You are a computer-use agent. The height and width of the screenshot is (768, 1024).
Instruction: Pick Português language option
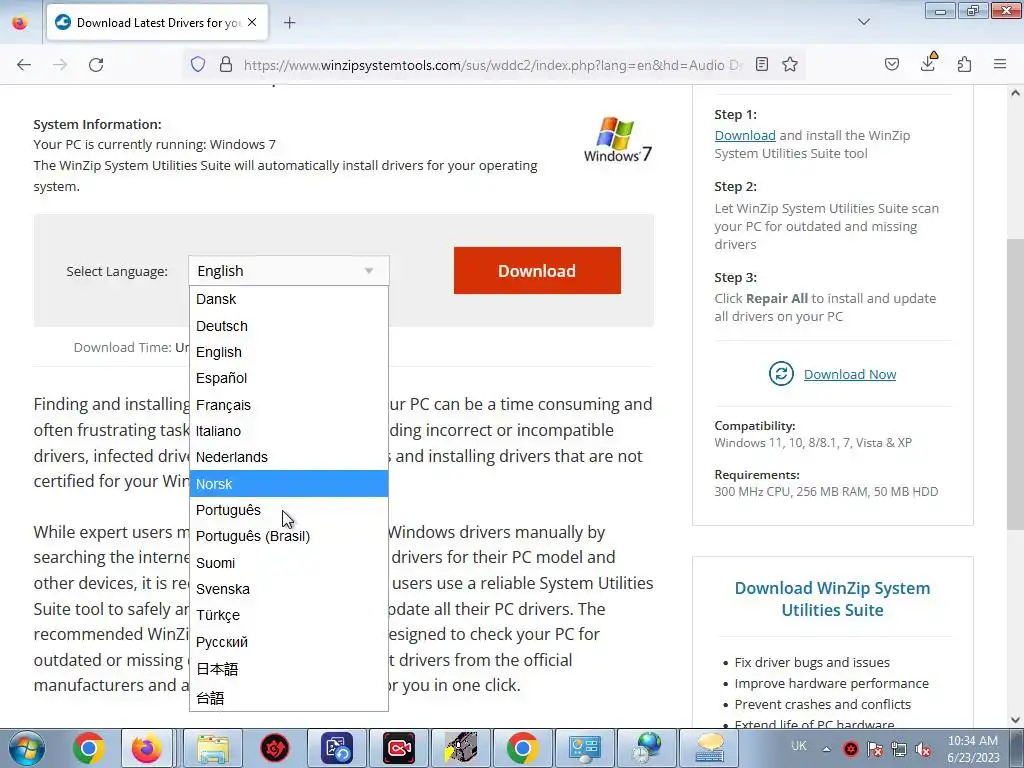tap(289, 510)
